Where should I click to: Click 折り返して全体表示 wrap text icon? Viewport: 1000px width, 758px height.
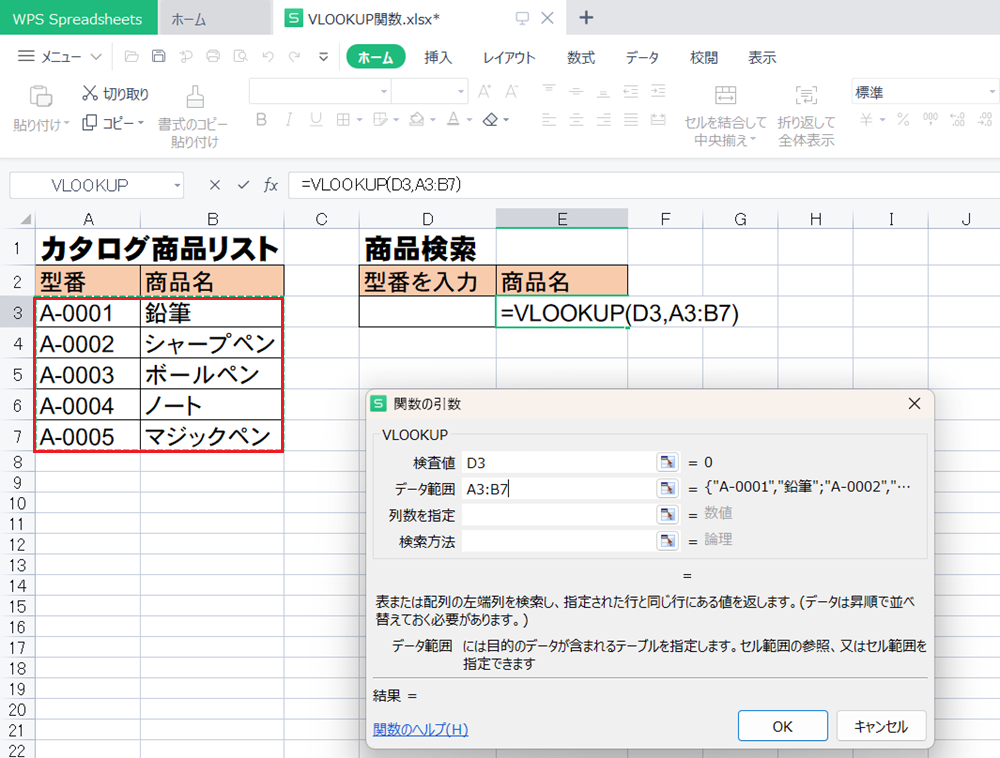pos(806,96)
